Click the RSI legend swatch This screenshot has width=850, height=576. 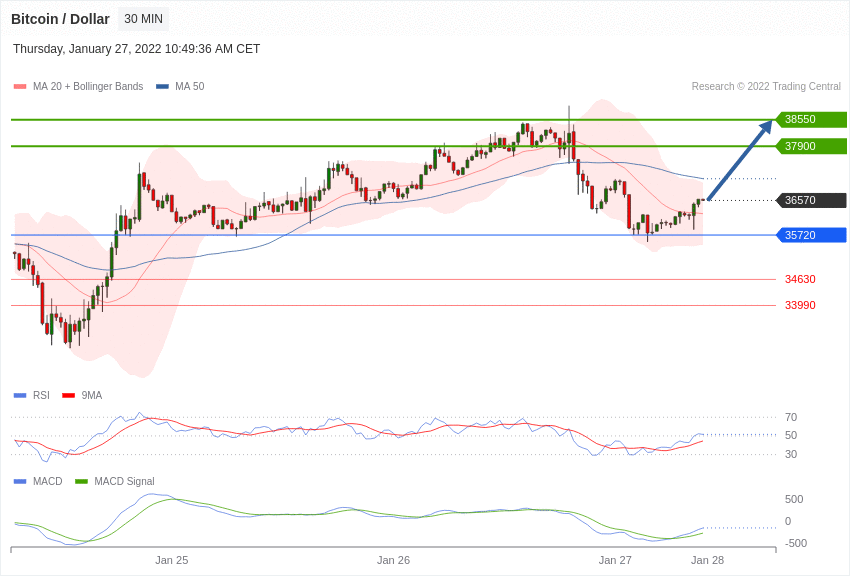point(20,396)
